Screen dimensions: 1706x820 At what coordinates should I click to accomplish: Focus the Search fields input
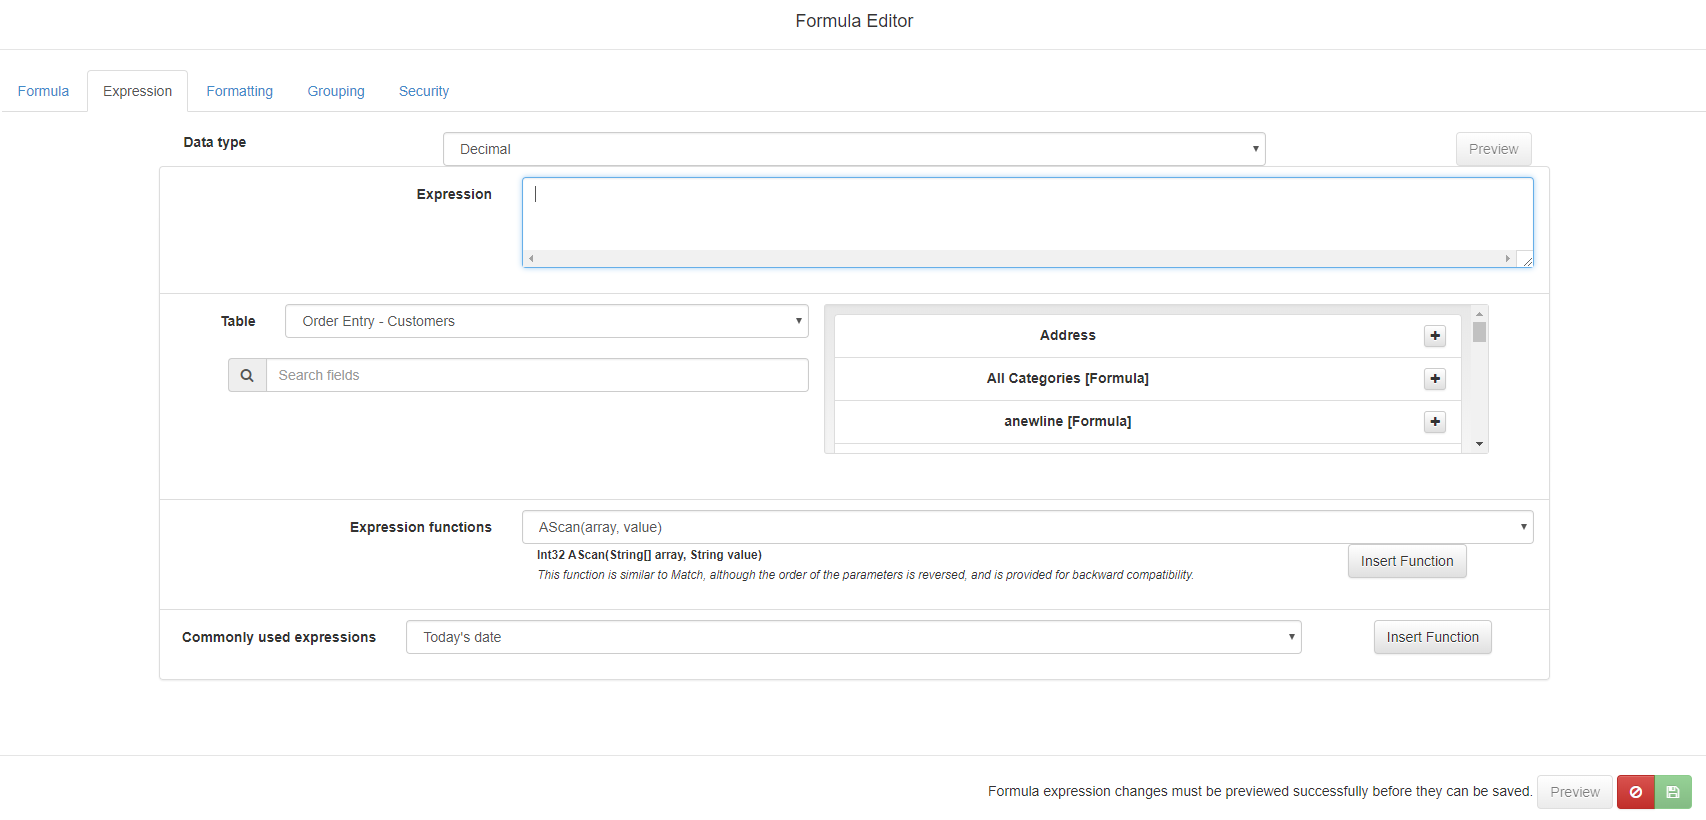tap(536, 375)
